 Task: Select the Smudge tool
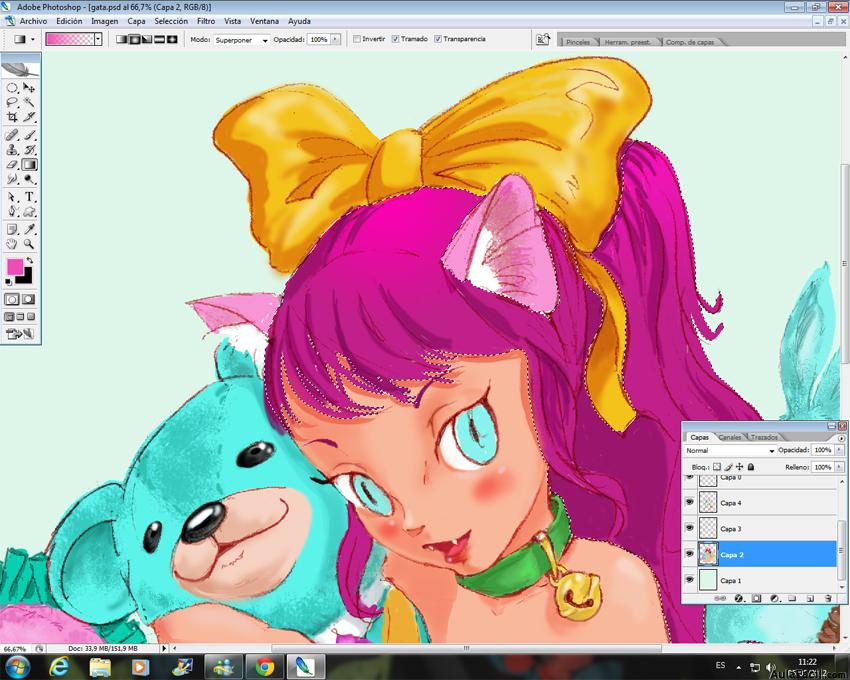(x=12, y=179)
